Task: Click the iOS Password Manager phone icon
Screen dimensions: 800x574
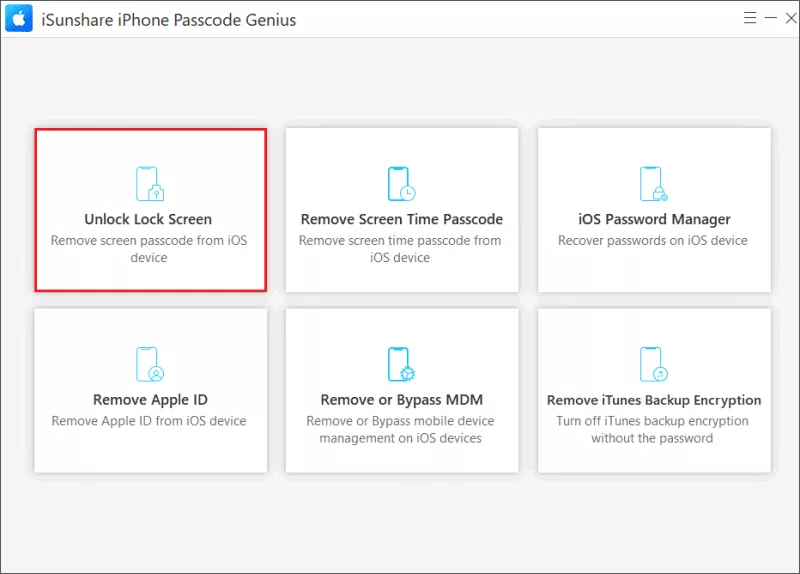Action: (x=654, y=184)
